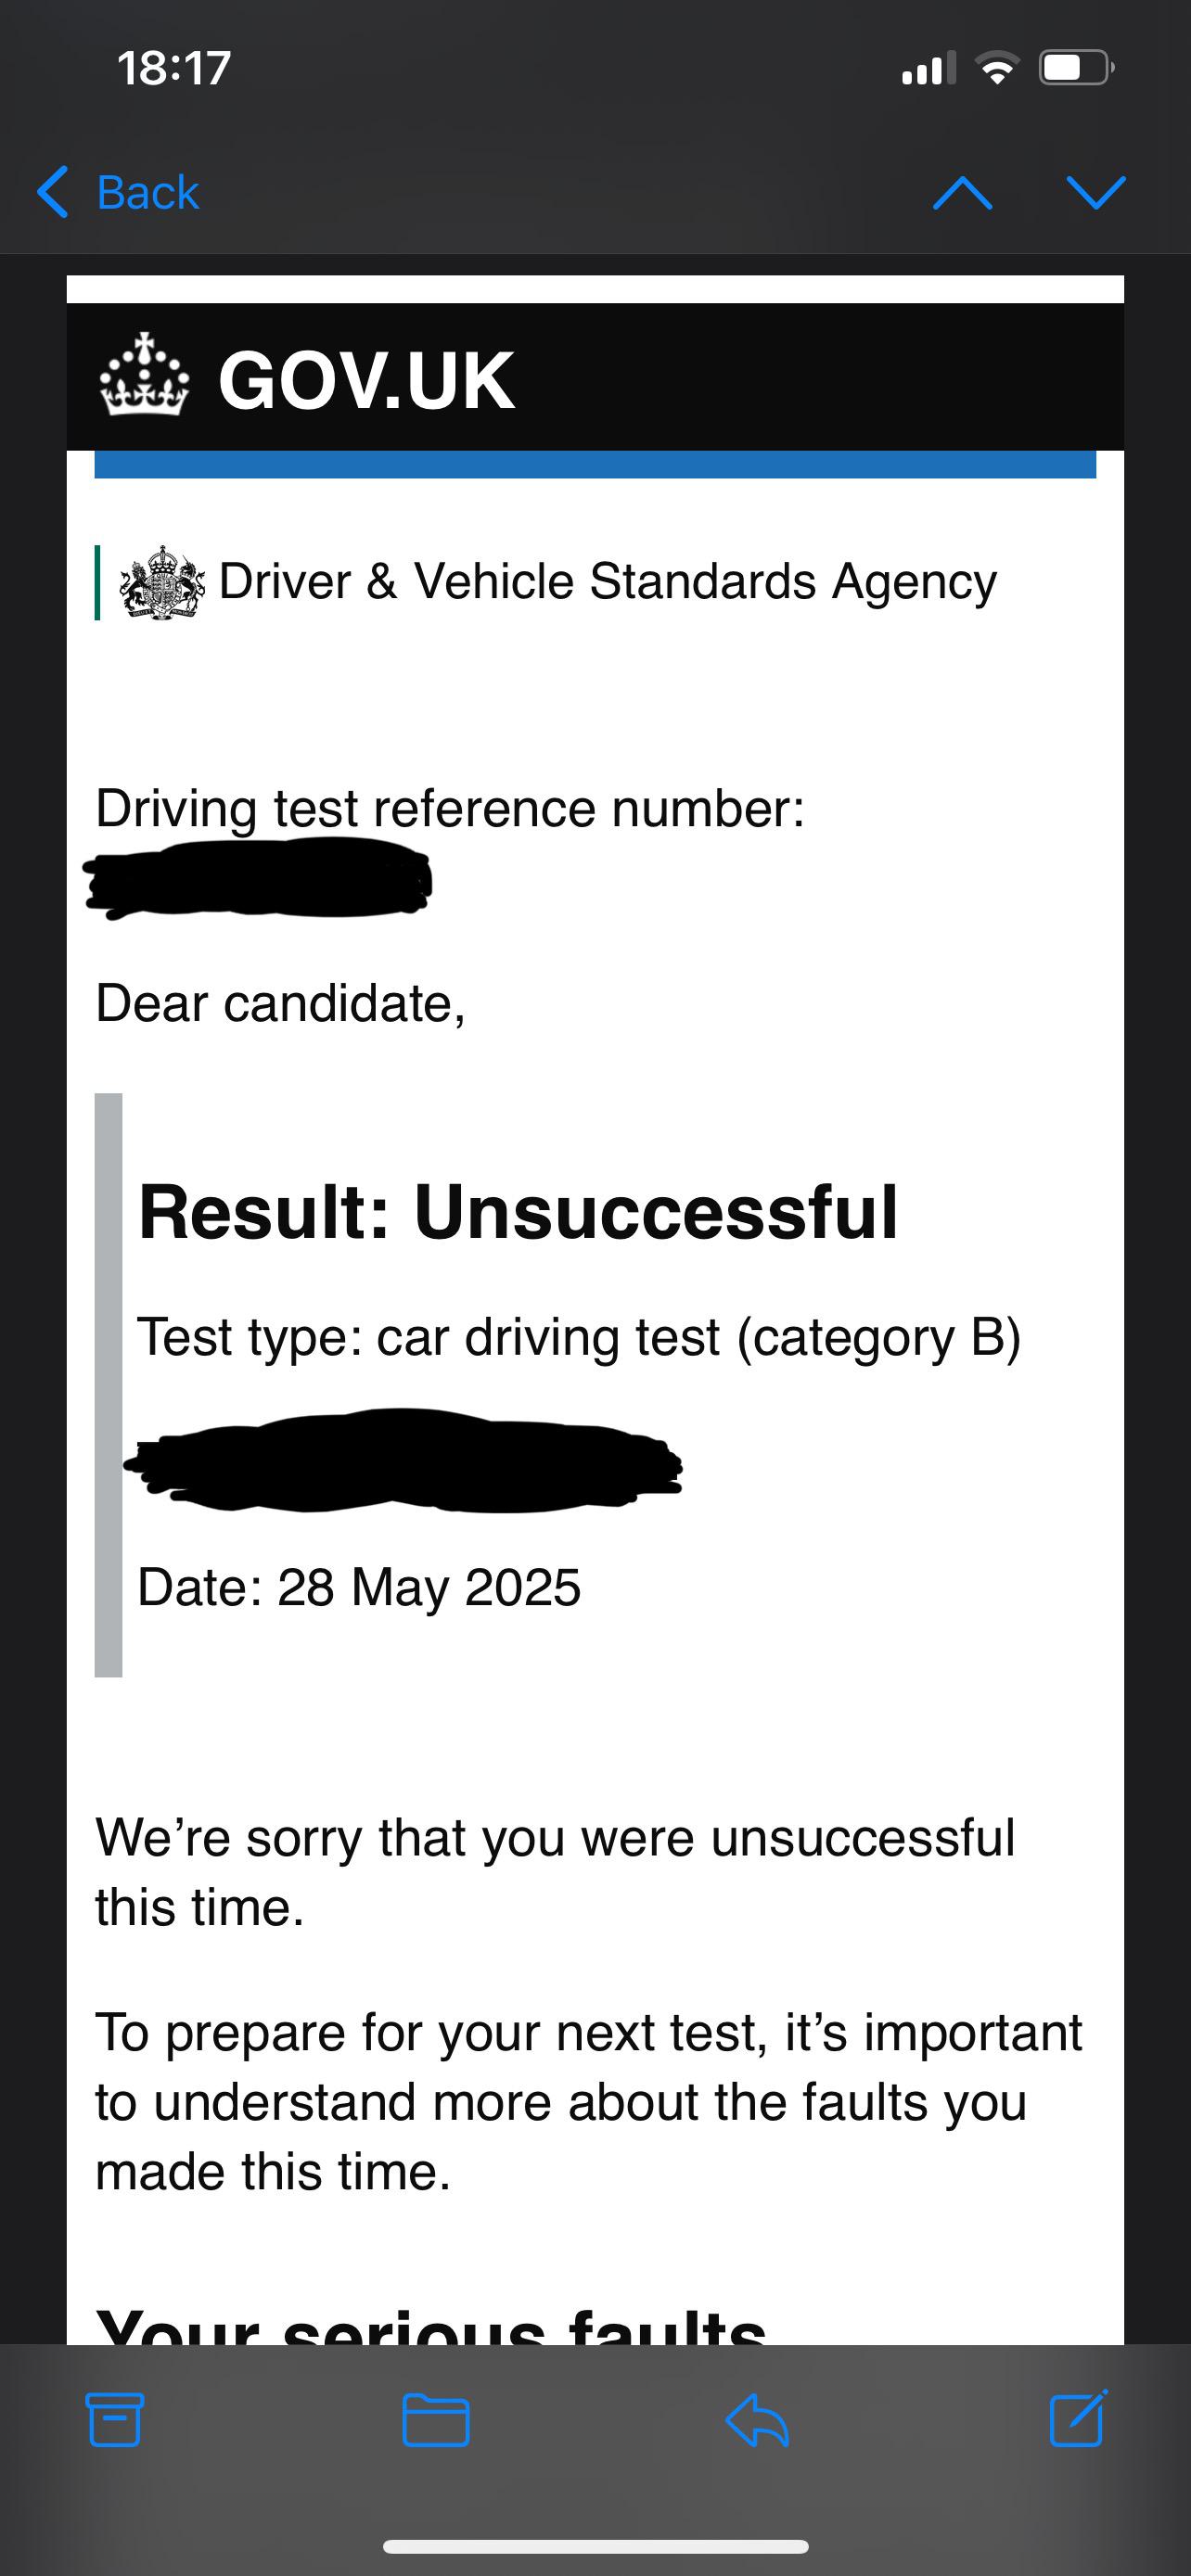Archive this email using the archive icon
Viewport: 1191px width, 2576px height.
[115, 2421]
